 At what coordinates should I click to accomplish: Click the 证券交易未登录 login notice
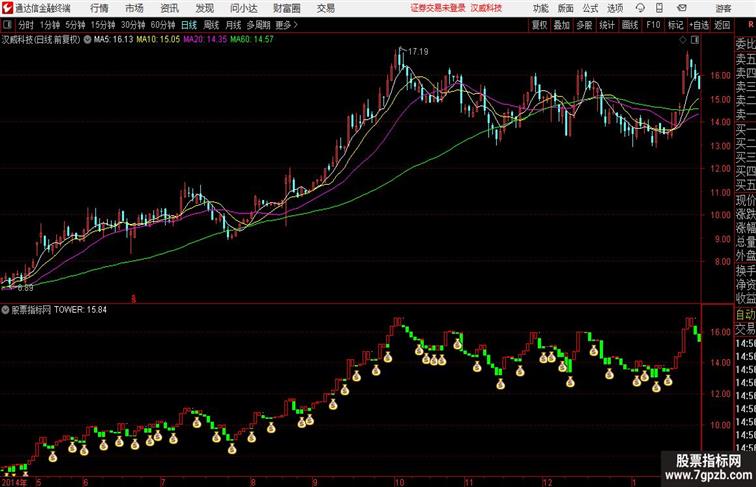[x=438, y=8]
